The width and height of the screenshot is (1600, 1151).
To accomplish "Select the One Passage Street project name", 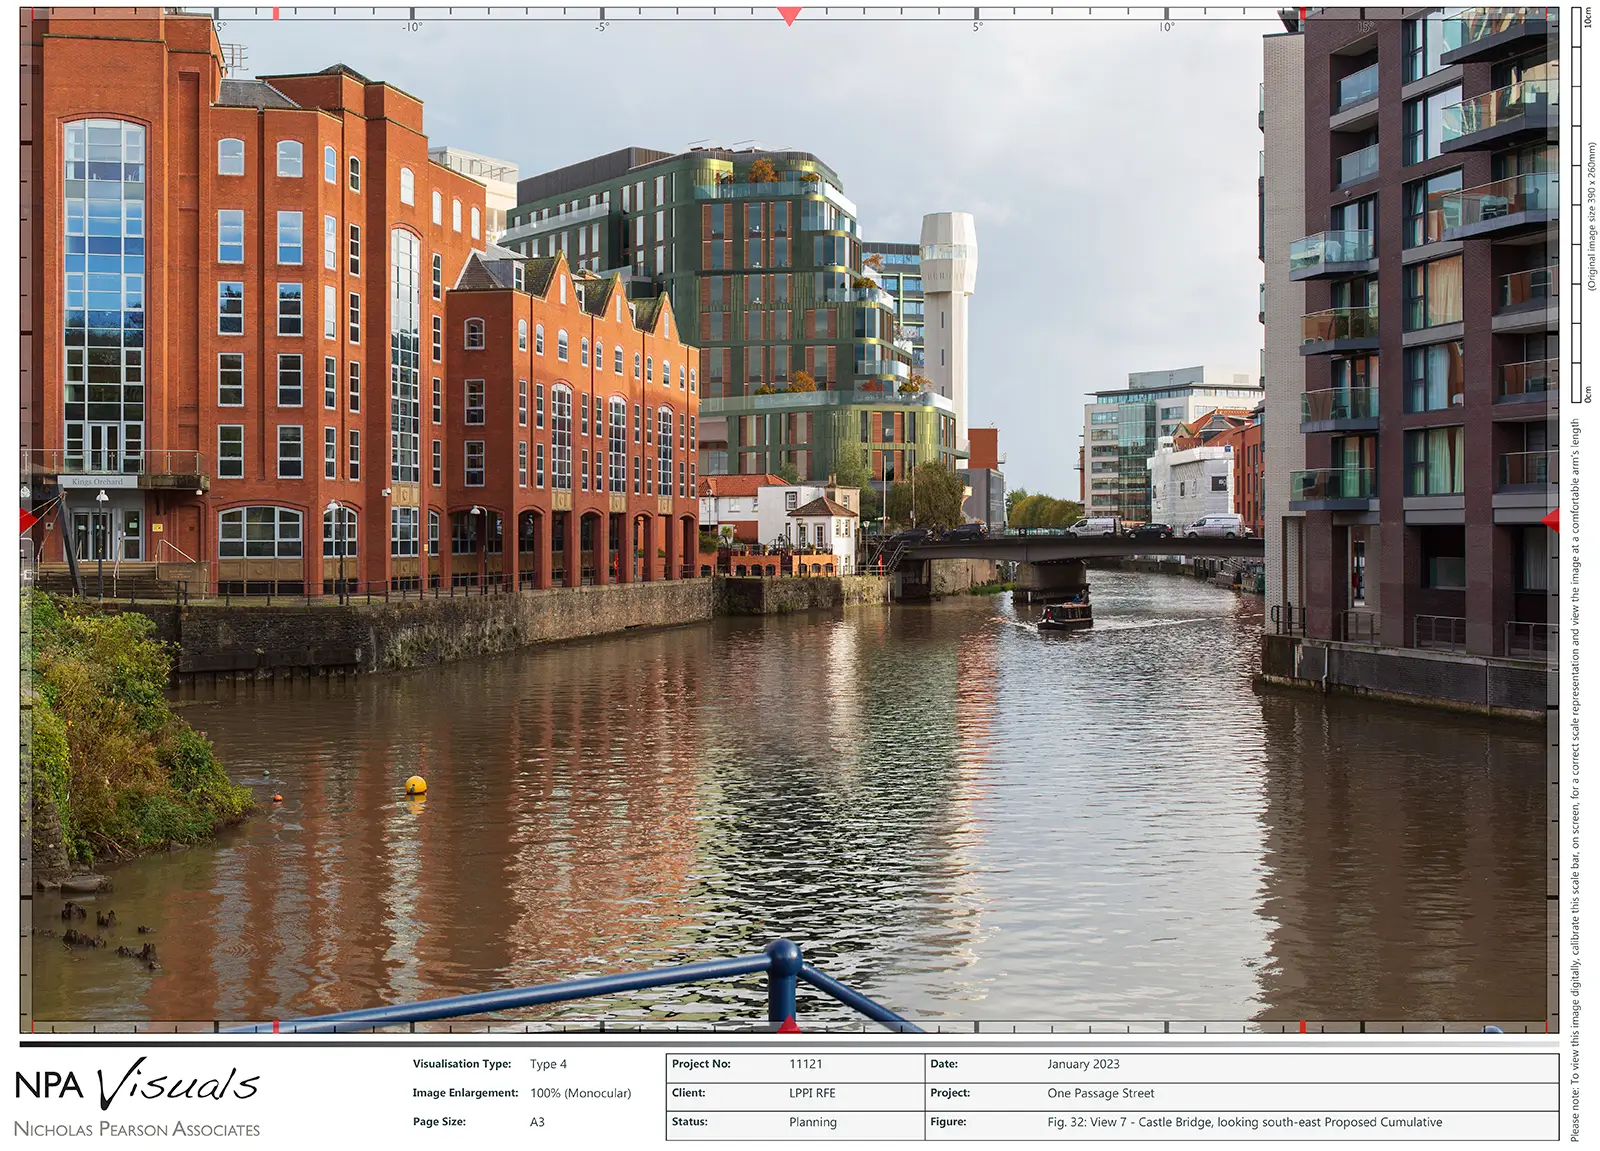I will pos(1100,1093).
